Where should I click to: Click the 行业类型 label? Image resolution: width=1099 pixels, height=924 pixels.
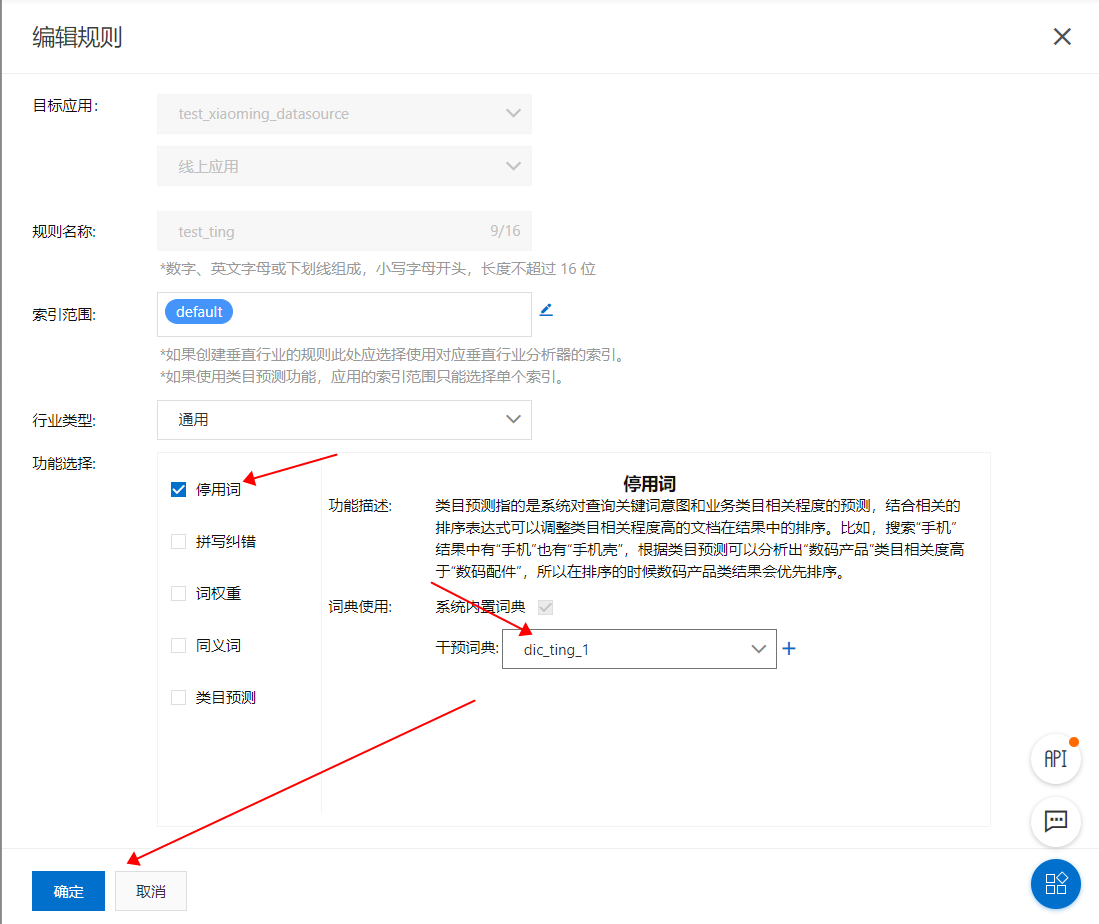64,421
